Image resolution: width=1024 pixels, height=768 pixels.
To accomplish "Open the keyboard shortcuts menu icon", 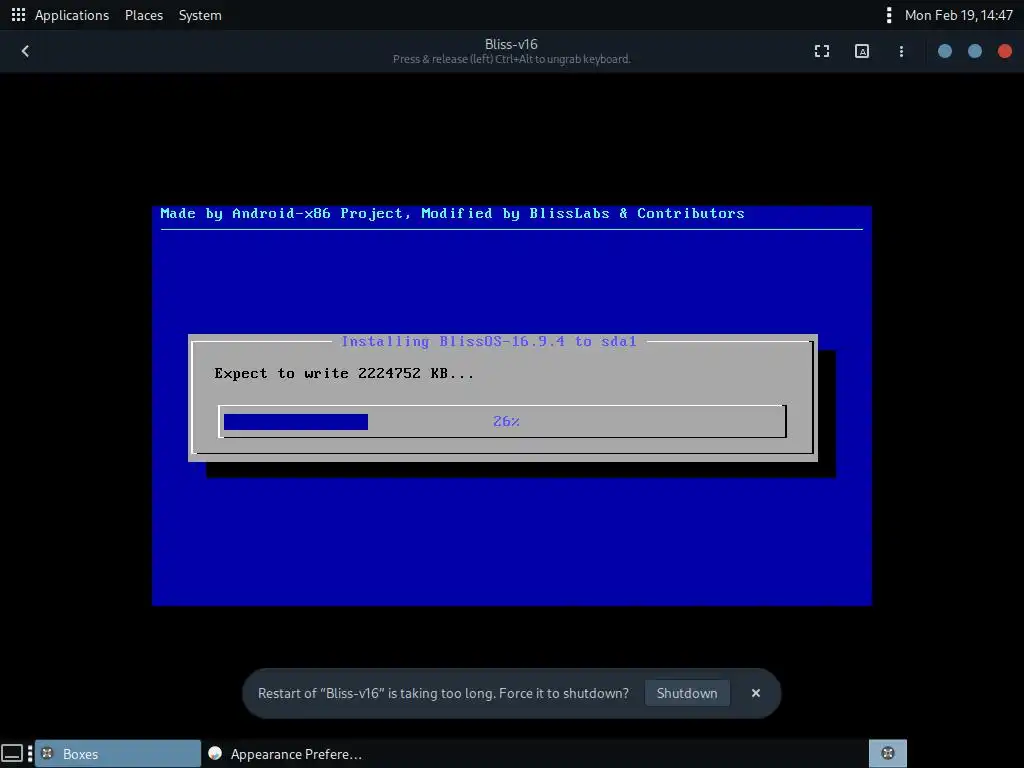I will click(x=861, y=51).
